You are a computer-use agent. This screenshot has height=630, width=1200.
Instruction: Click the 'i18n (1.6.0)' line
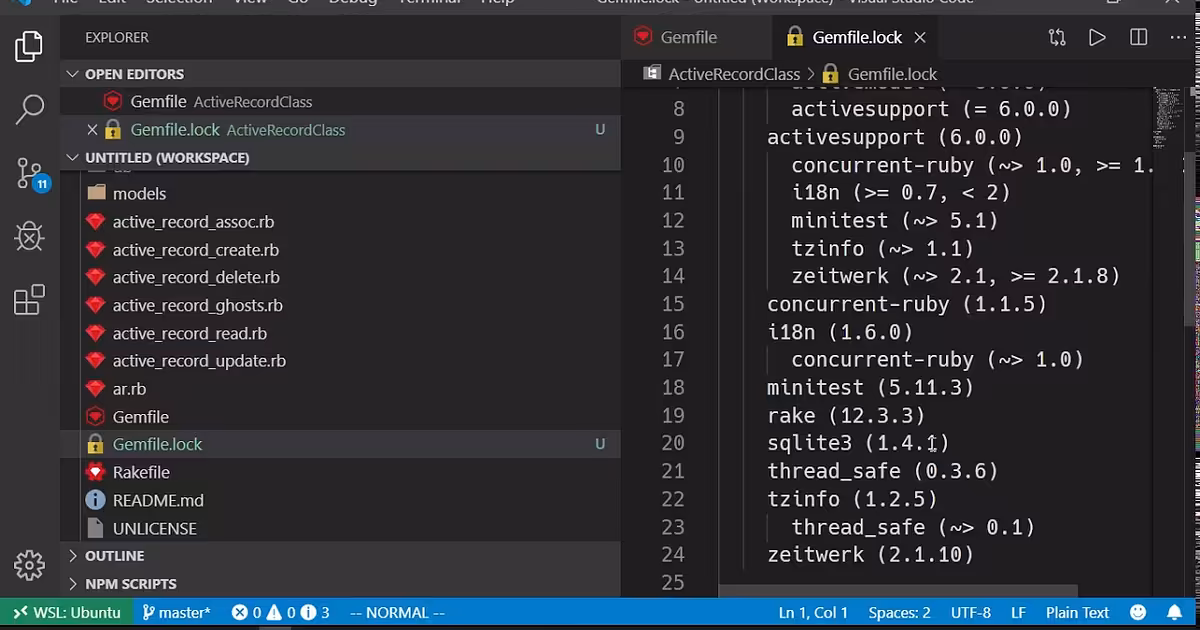tap(840, 331)
